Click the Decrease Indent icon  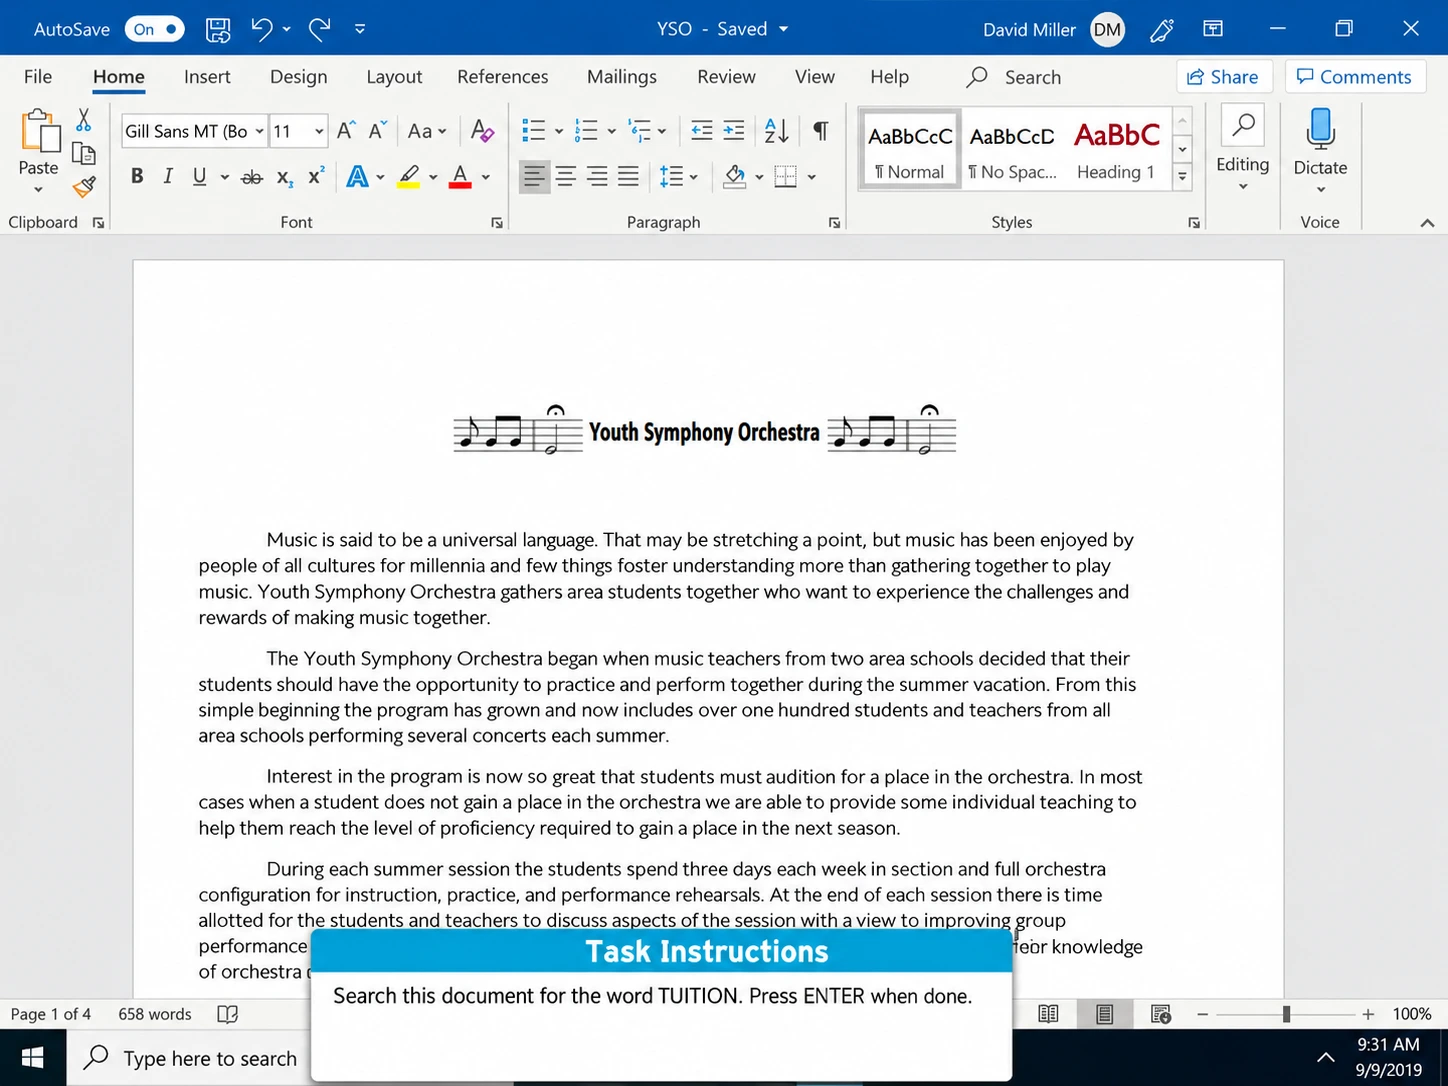702,130
